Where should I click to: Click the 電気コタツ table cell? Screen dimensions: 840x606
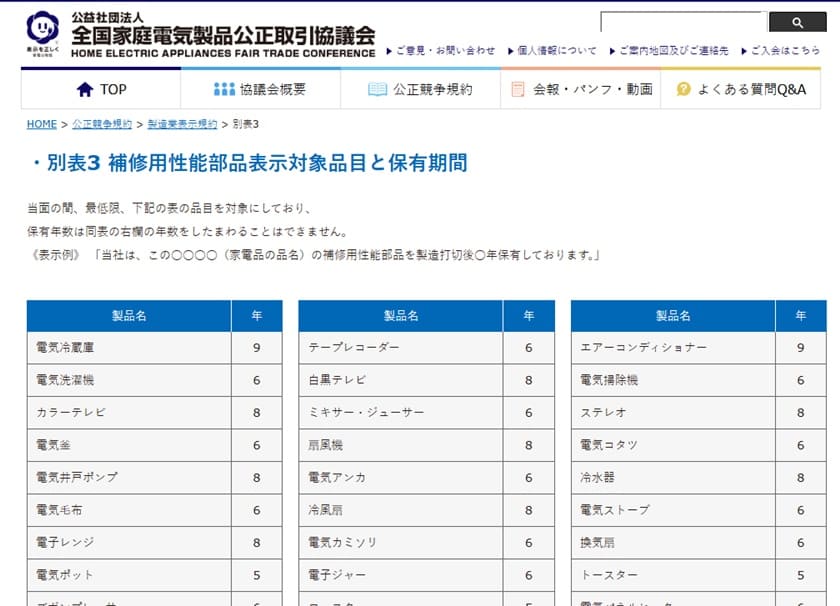point(673,445)
